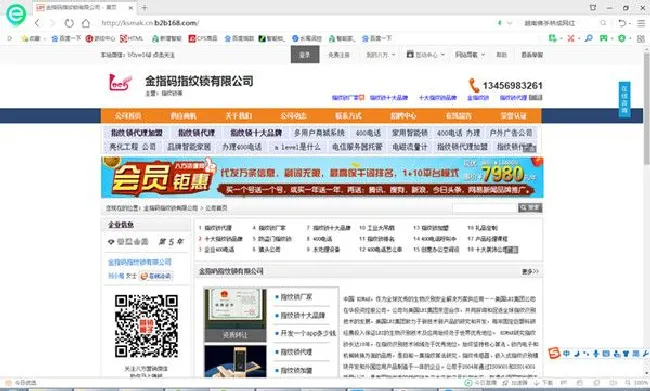The width and height of the screenshot is (650, 391).
Task: Expand the dropdown next to undo arrow icon
Action: 630,24
